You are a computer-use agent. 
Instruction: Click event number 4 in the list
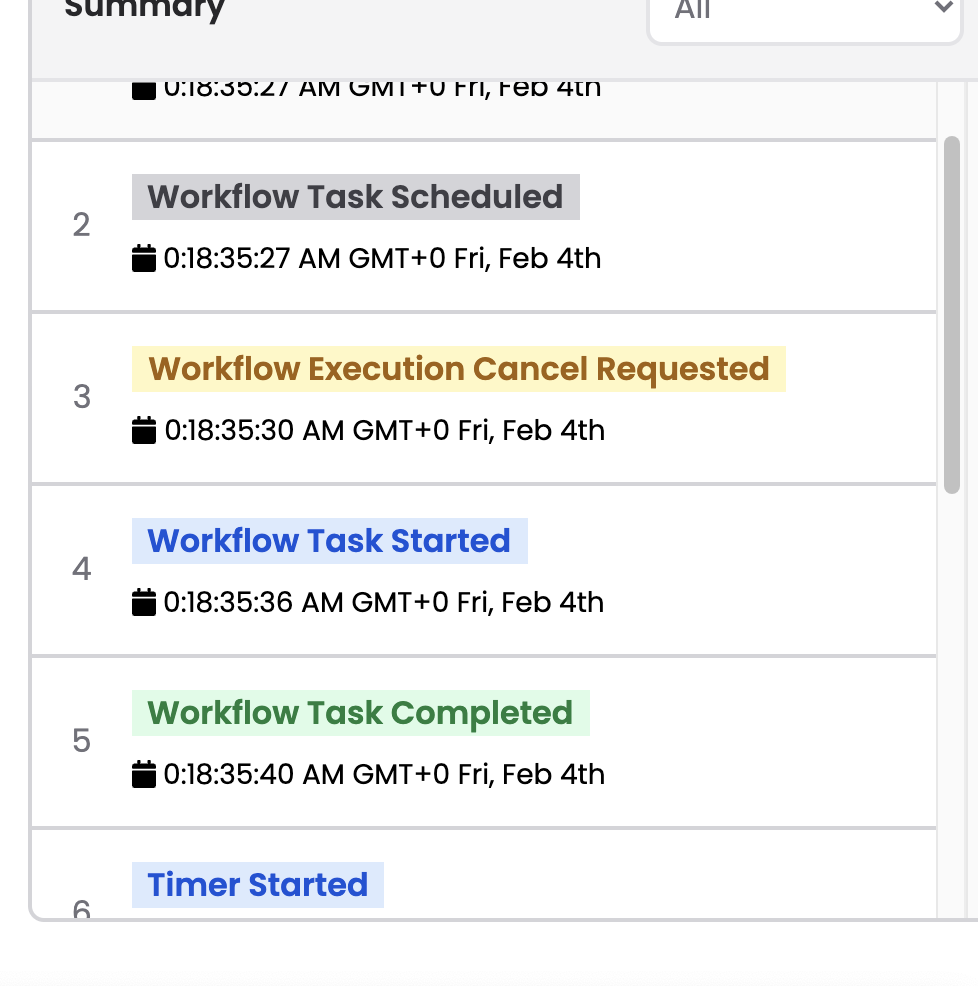81,569
